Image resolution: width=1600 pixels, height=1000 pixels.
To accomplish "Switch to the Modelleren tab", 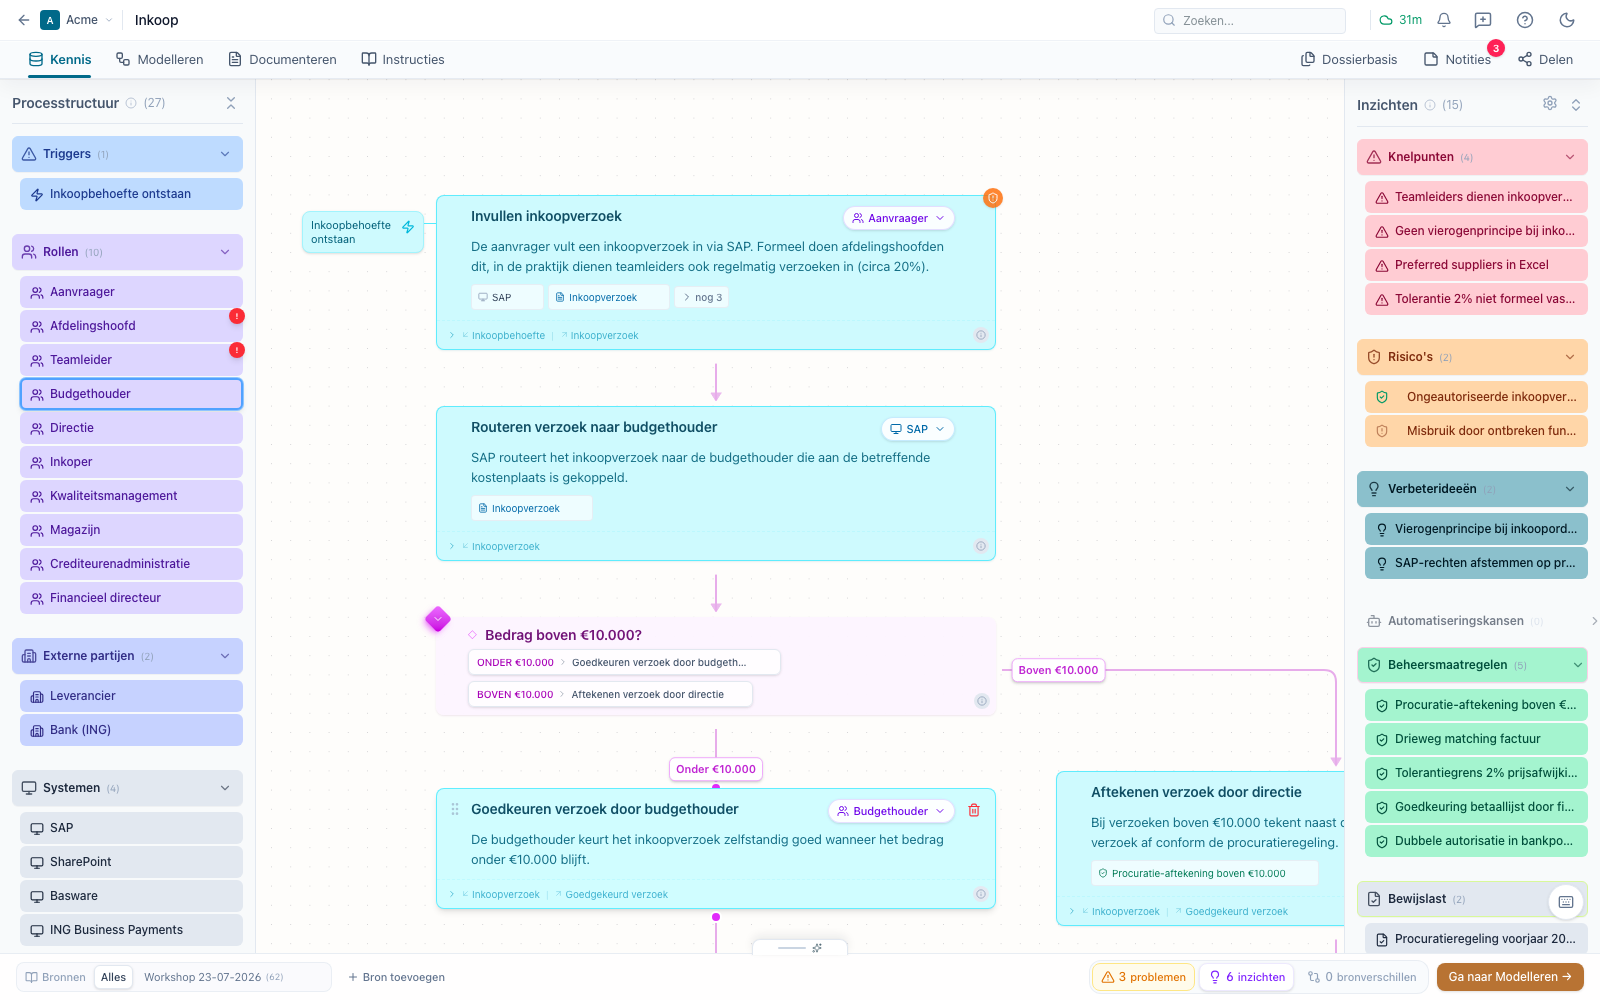I will 159,60.
